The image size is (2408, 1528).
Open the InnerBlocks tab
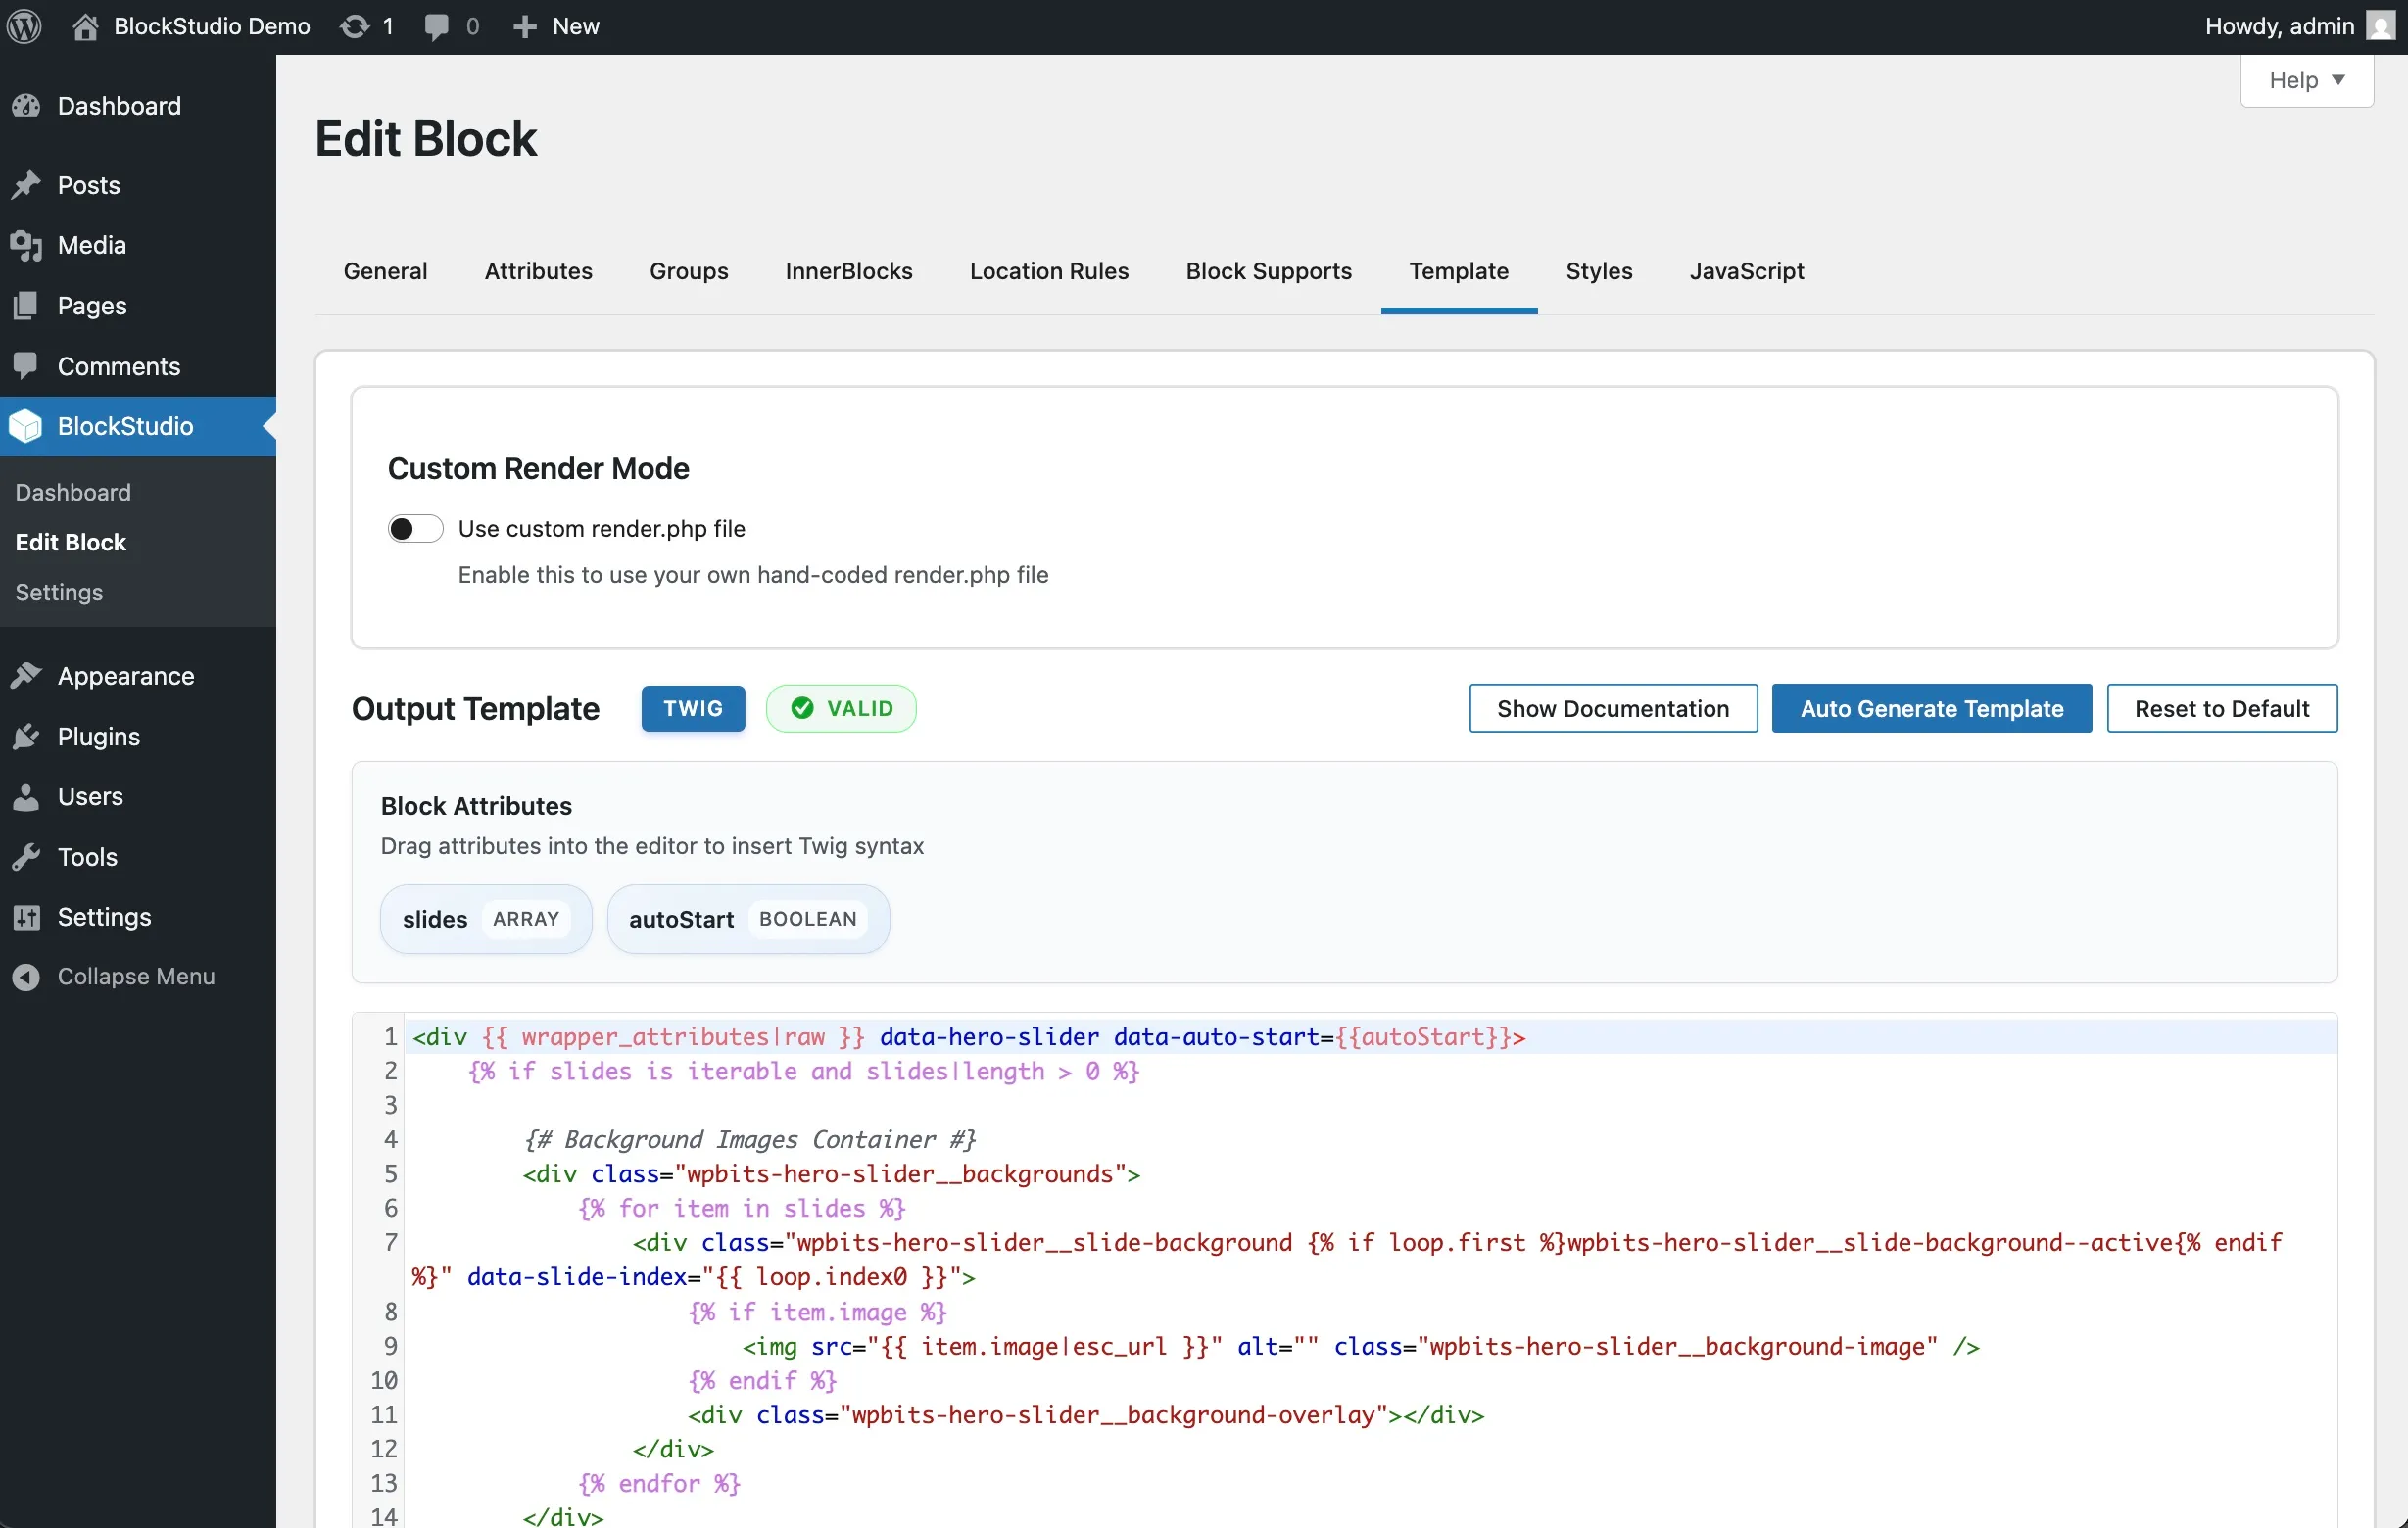[x=849, y=271]
